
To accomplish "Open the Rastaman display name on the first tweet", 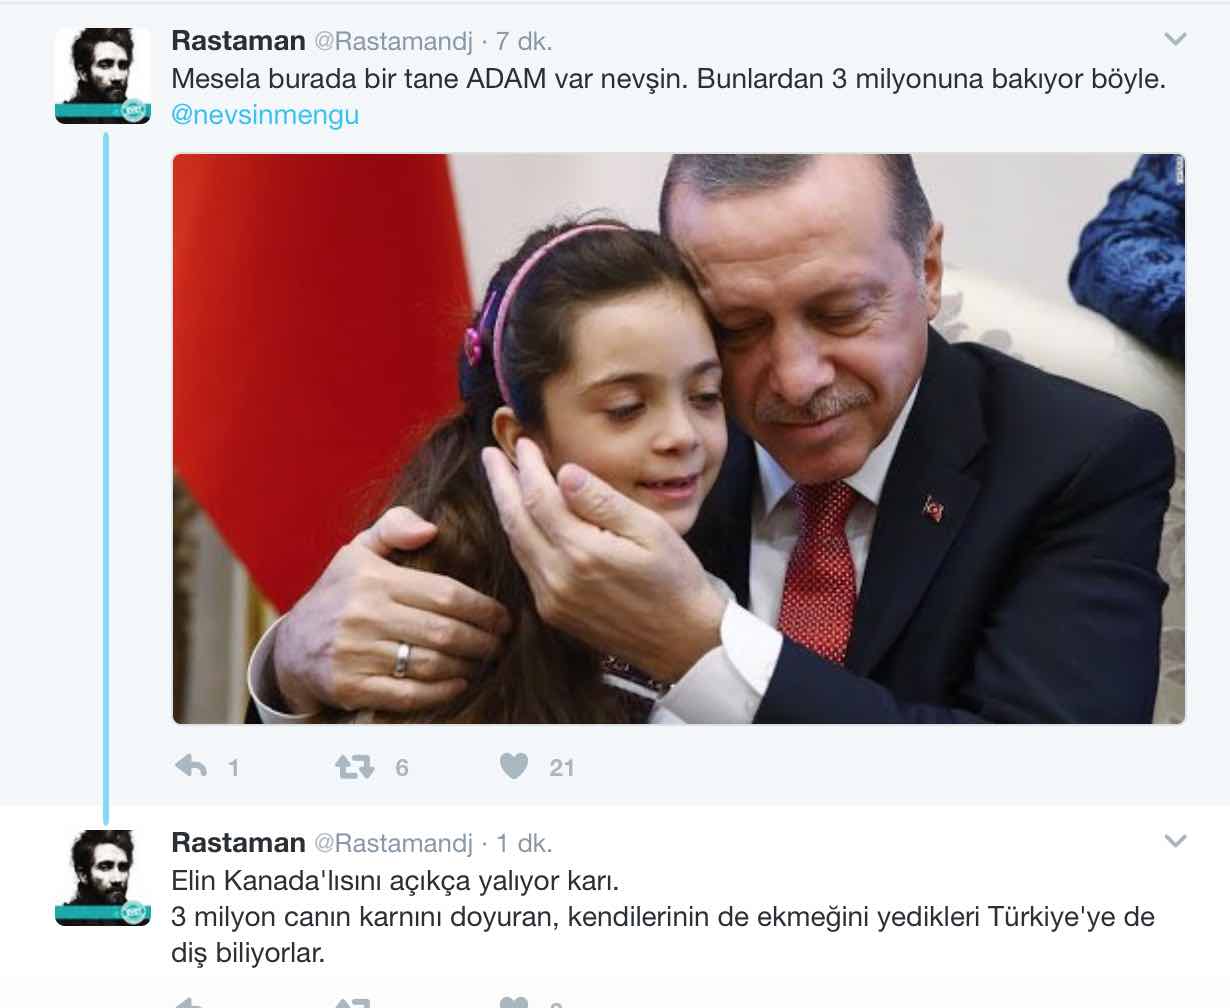I will pos(239,41).
